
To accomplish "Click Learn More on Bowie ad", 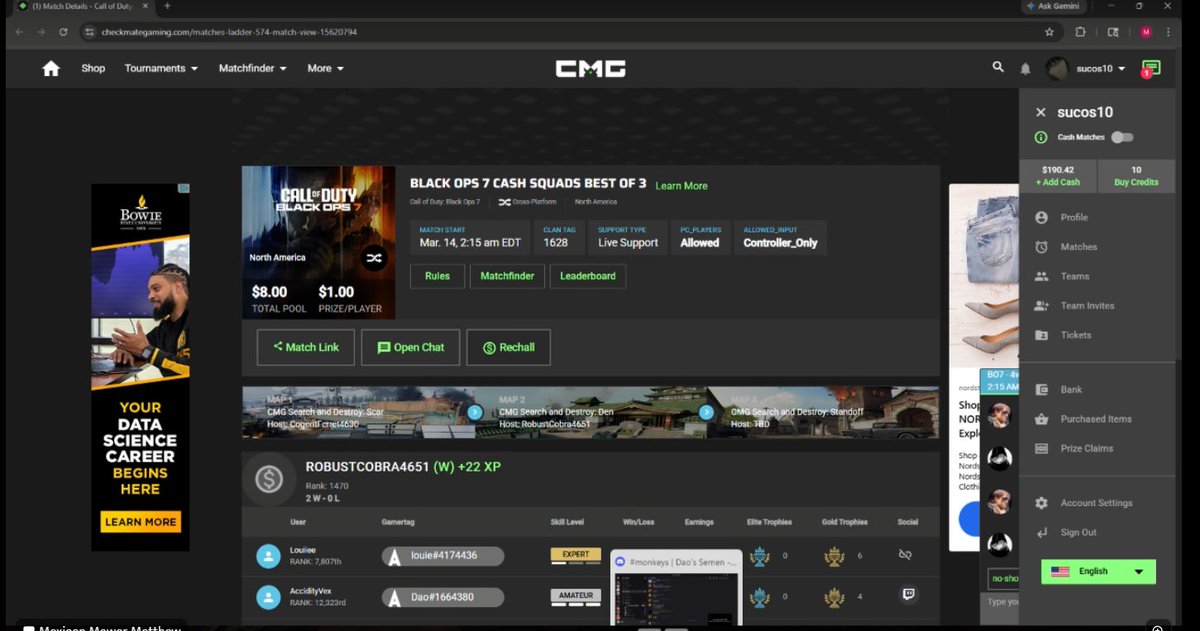I will coord(140,522).
